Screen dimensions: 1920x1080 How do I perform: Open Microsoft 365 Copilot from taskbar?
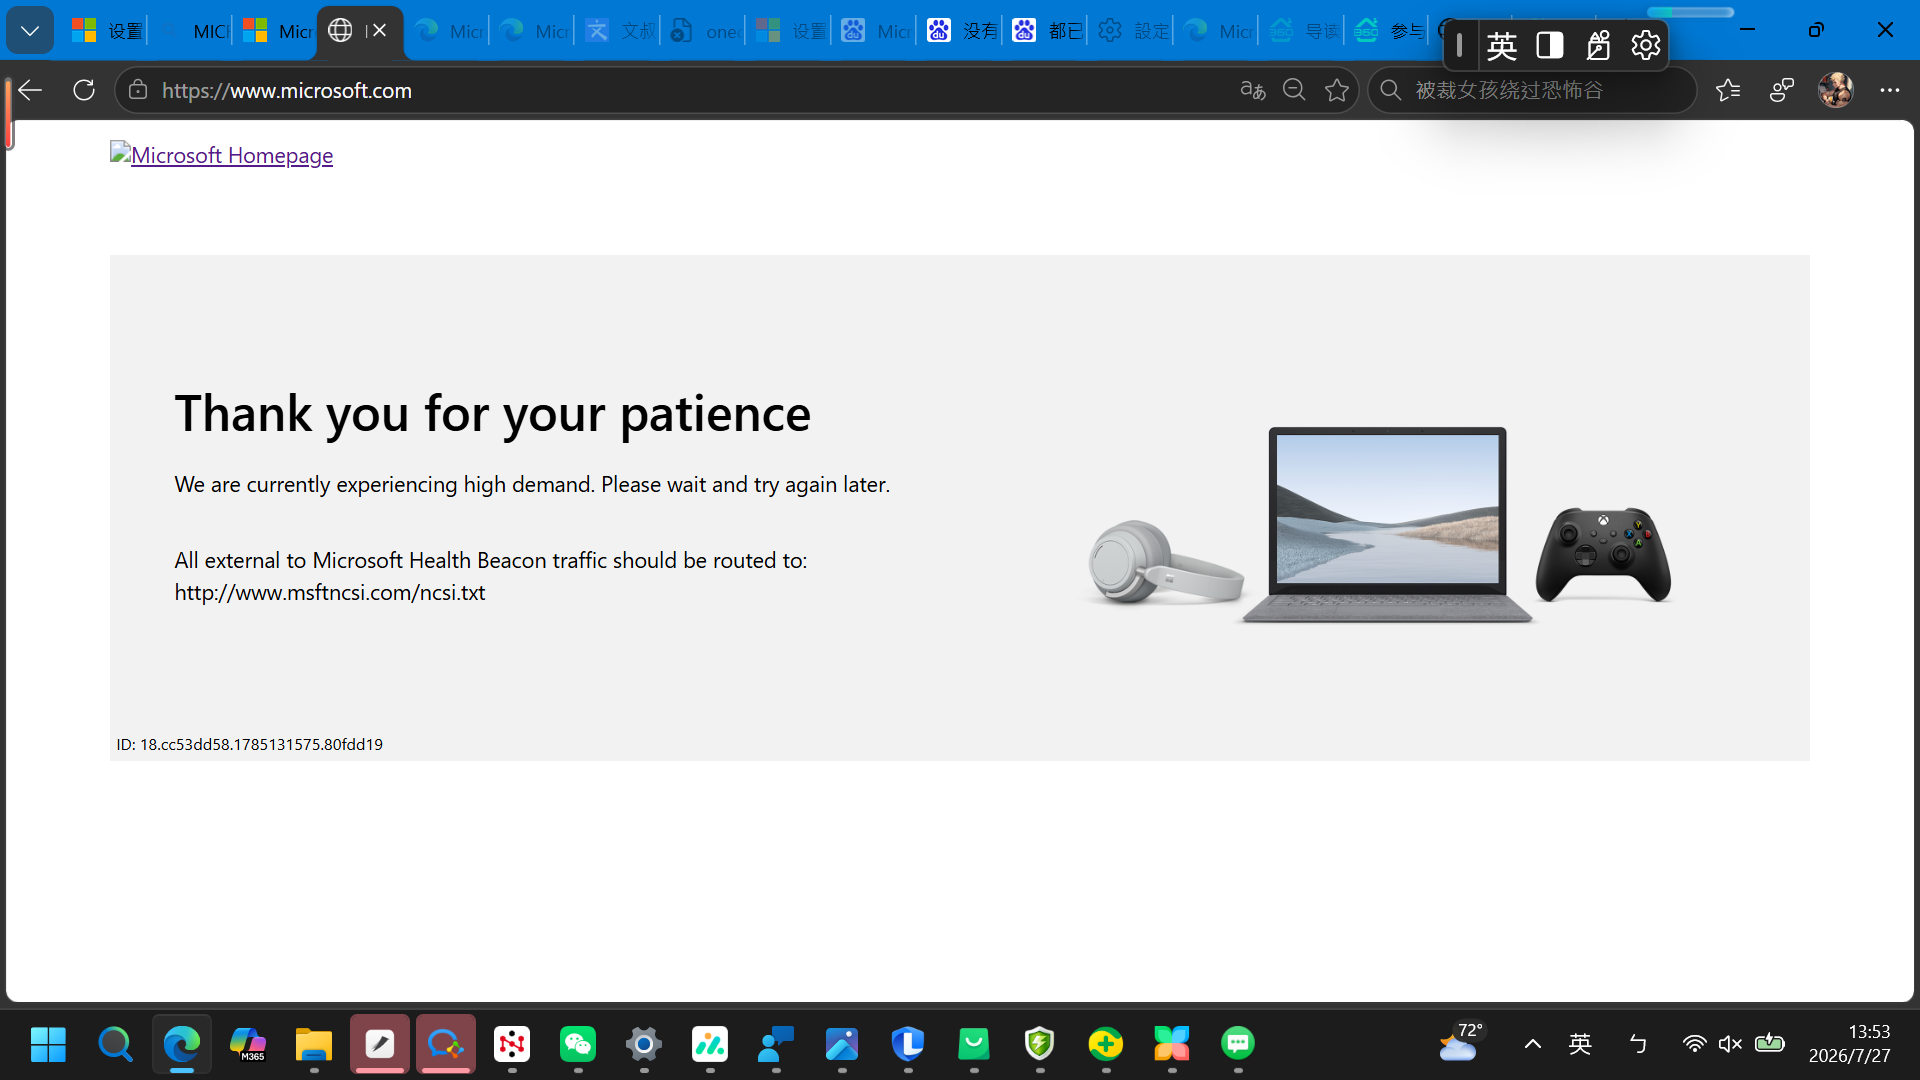point(247,1044)
